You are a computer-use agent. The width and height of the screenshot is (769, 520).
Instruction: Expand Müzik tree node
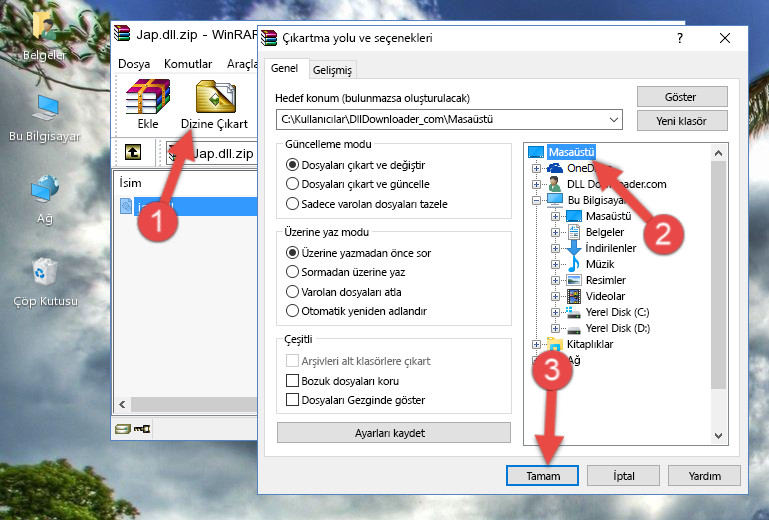[x=555, y=264]
